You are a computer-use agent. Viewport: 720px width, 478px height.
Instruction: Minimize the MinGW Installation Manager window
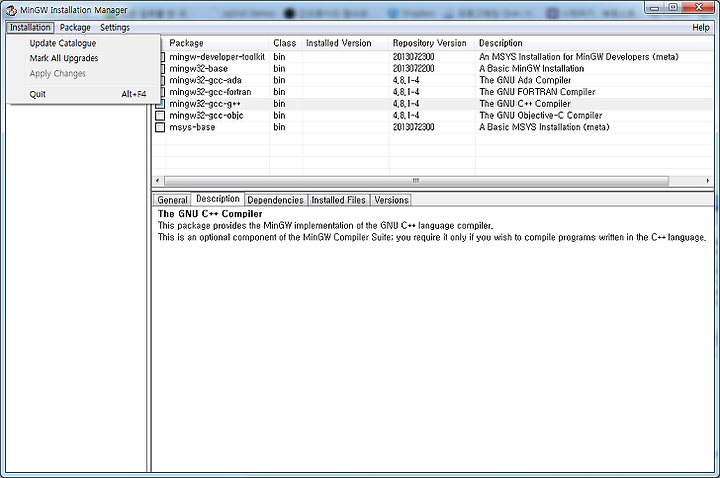(x=654, y=7)
